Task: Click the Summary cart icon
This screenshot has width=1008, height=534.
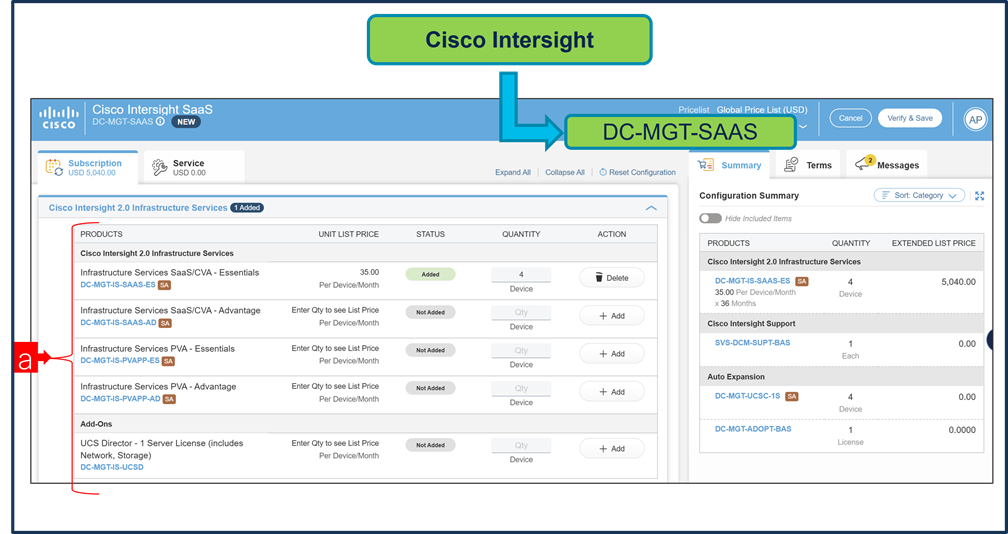Action: 706,165
